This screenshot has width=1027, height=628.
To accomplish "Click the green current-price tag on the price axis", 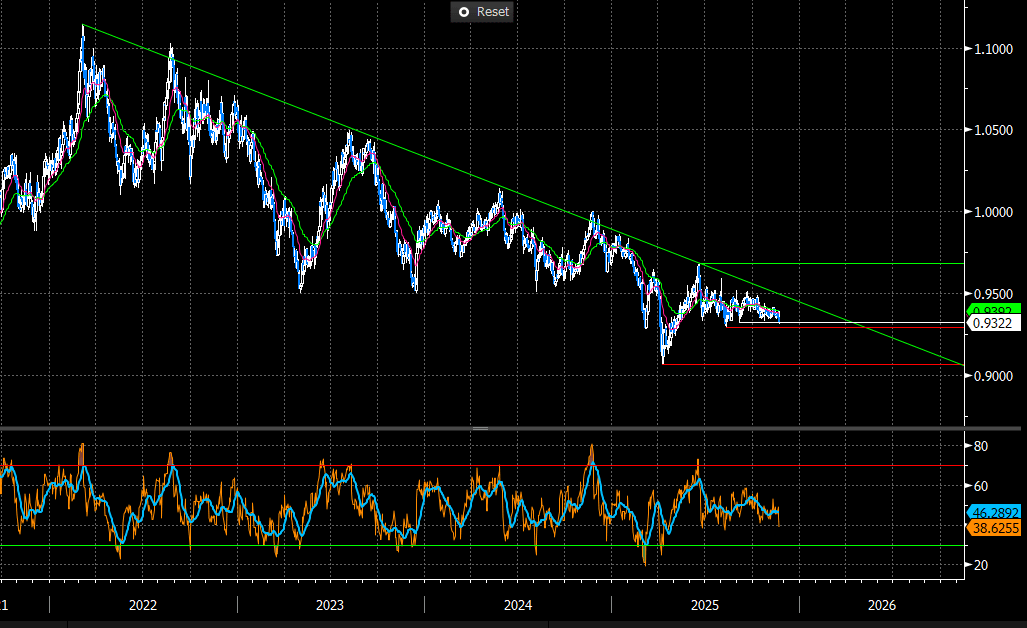I will point(994,310).
